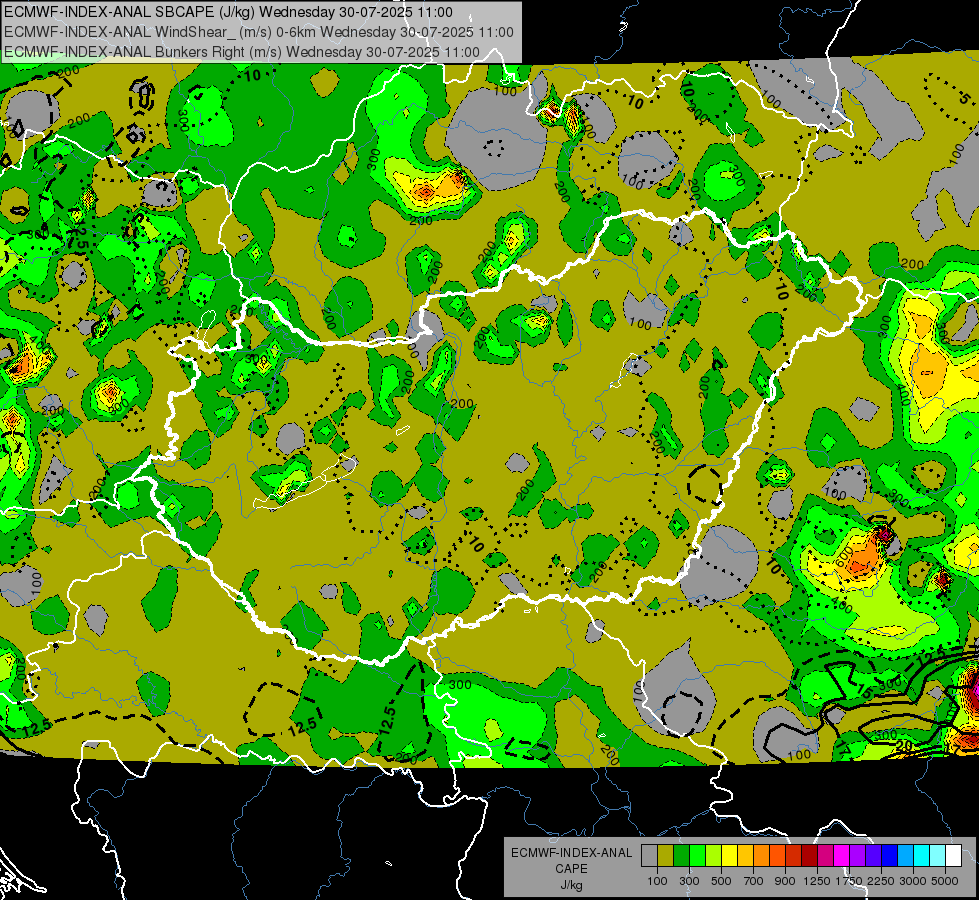Click the dark red legend swatch

810,856
